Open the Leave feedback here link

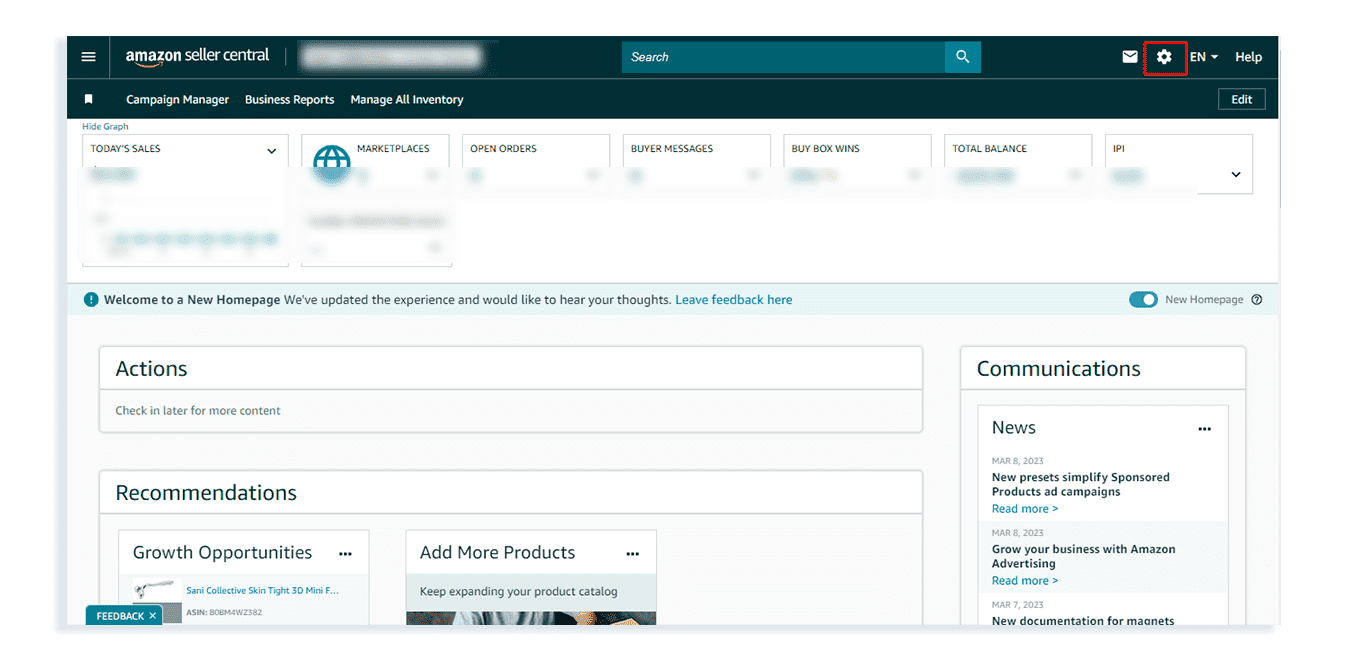733,299
